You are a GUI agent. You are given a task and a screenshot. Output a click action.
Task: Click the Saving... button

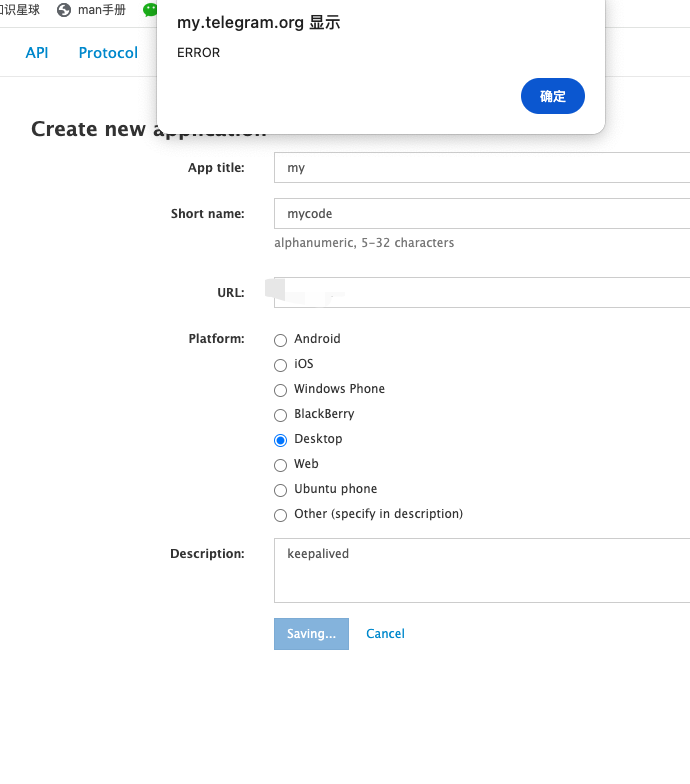(311, 634)
